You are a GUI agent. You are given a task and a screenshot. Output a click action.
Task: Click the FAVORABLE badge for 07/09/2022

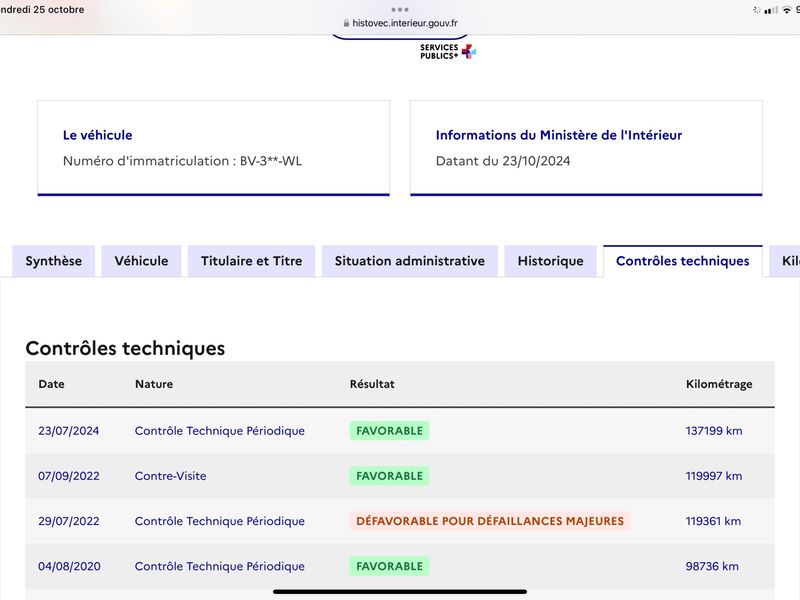(389, 476)
